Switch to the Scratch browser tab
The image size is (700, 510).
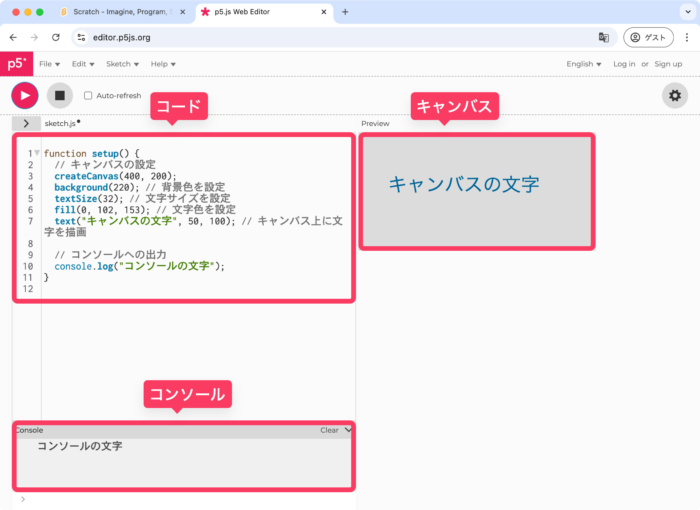pyautogui.click(x=120, y=12)
